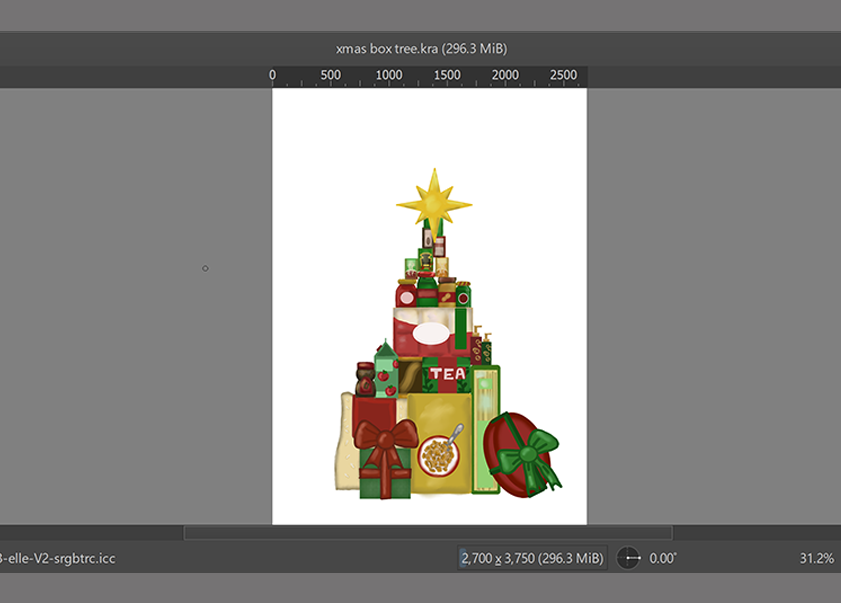Click the 1000 mark on the horizontal ruler
The width and height of the screenshot is (841, 603).
coord(389,76)
